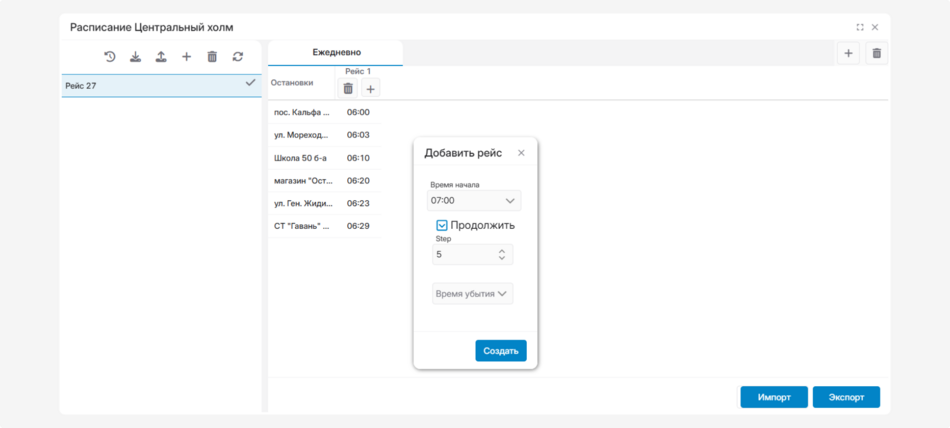The width and height of the screenshot is (950, 428).
Task: Click the Экспорт button
Action: tap(846, 397)
